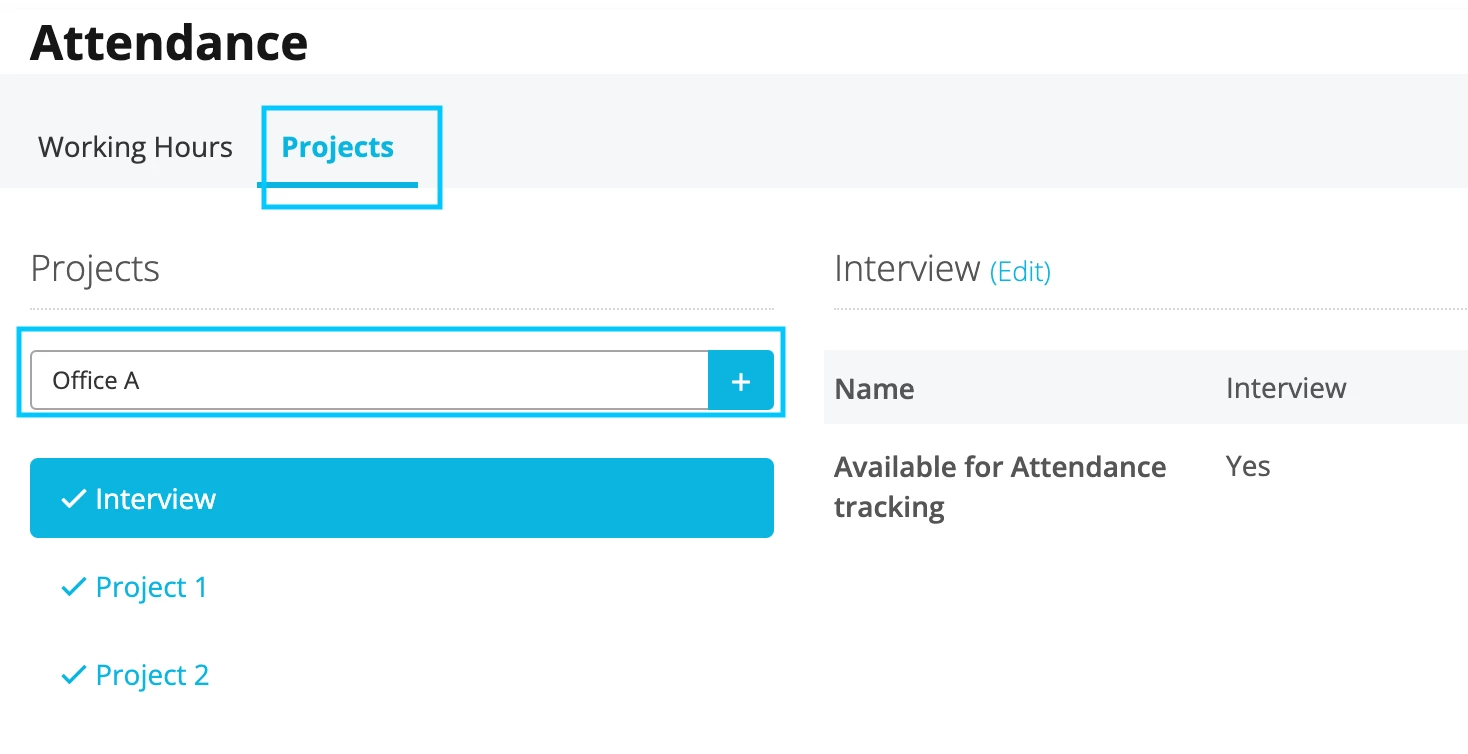Viewport: 1468px width, 754px height.
Task: Click the checkmark icon beside Interview
Action: (73, 498)
